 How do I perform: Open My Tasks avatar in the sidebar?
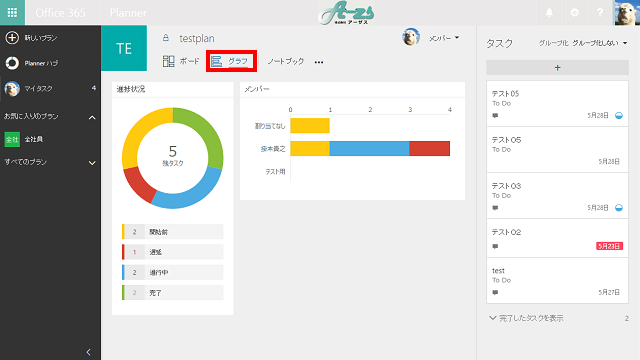coord(12,88)
